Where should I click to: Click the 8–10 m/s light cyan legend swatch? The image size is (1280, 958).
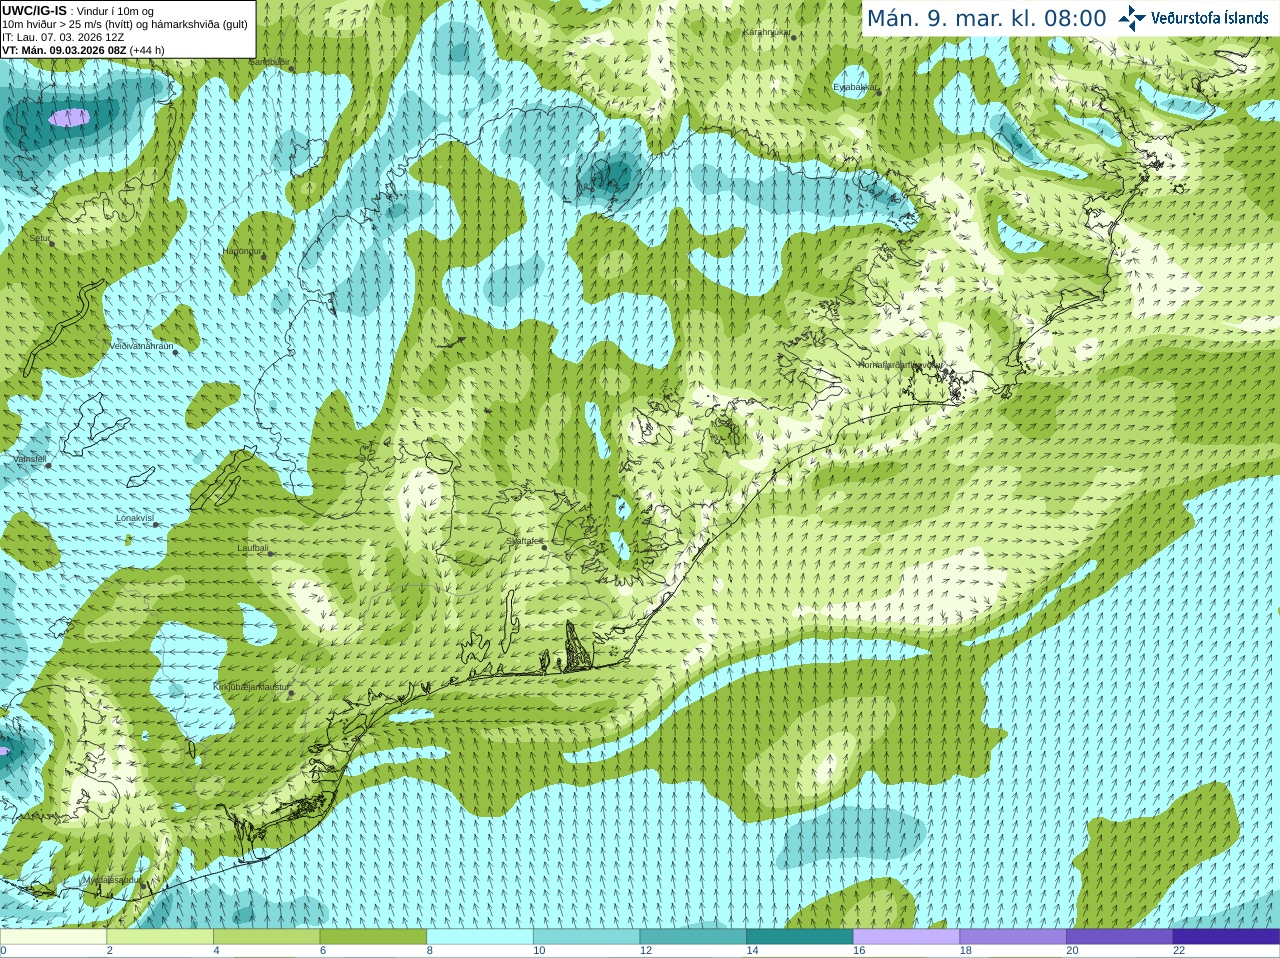coord(480,937)
